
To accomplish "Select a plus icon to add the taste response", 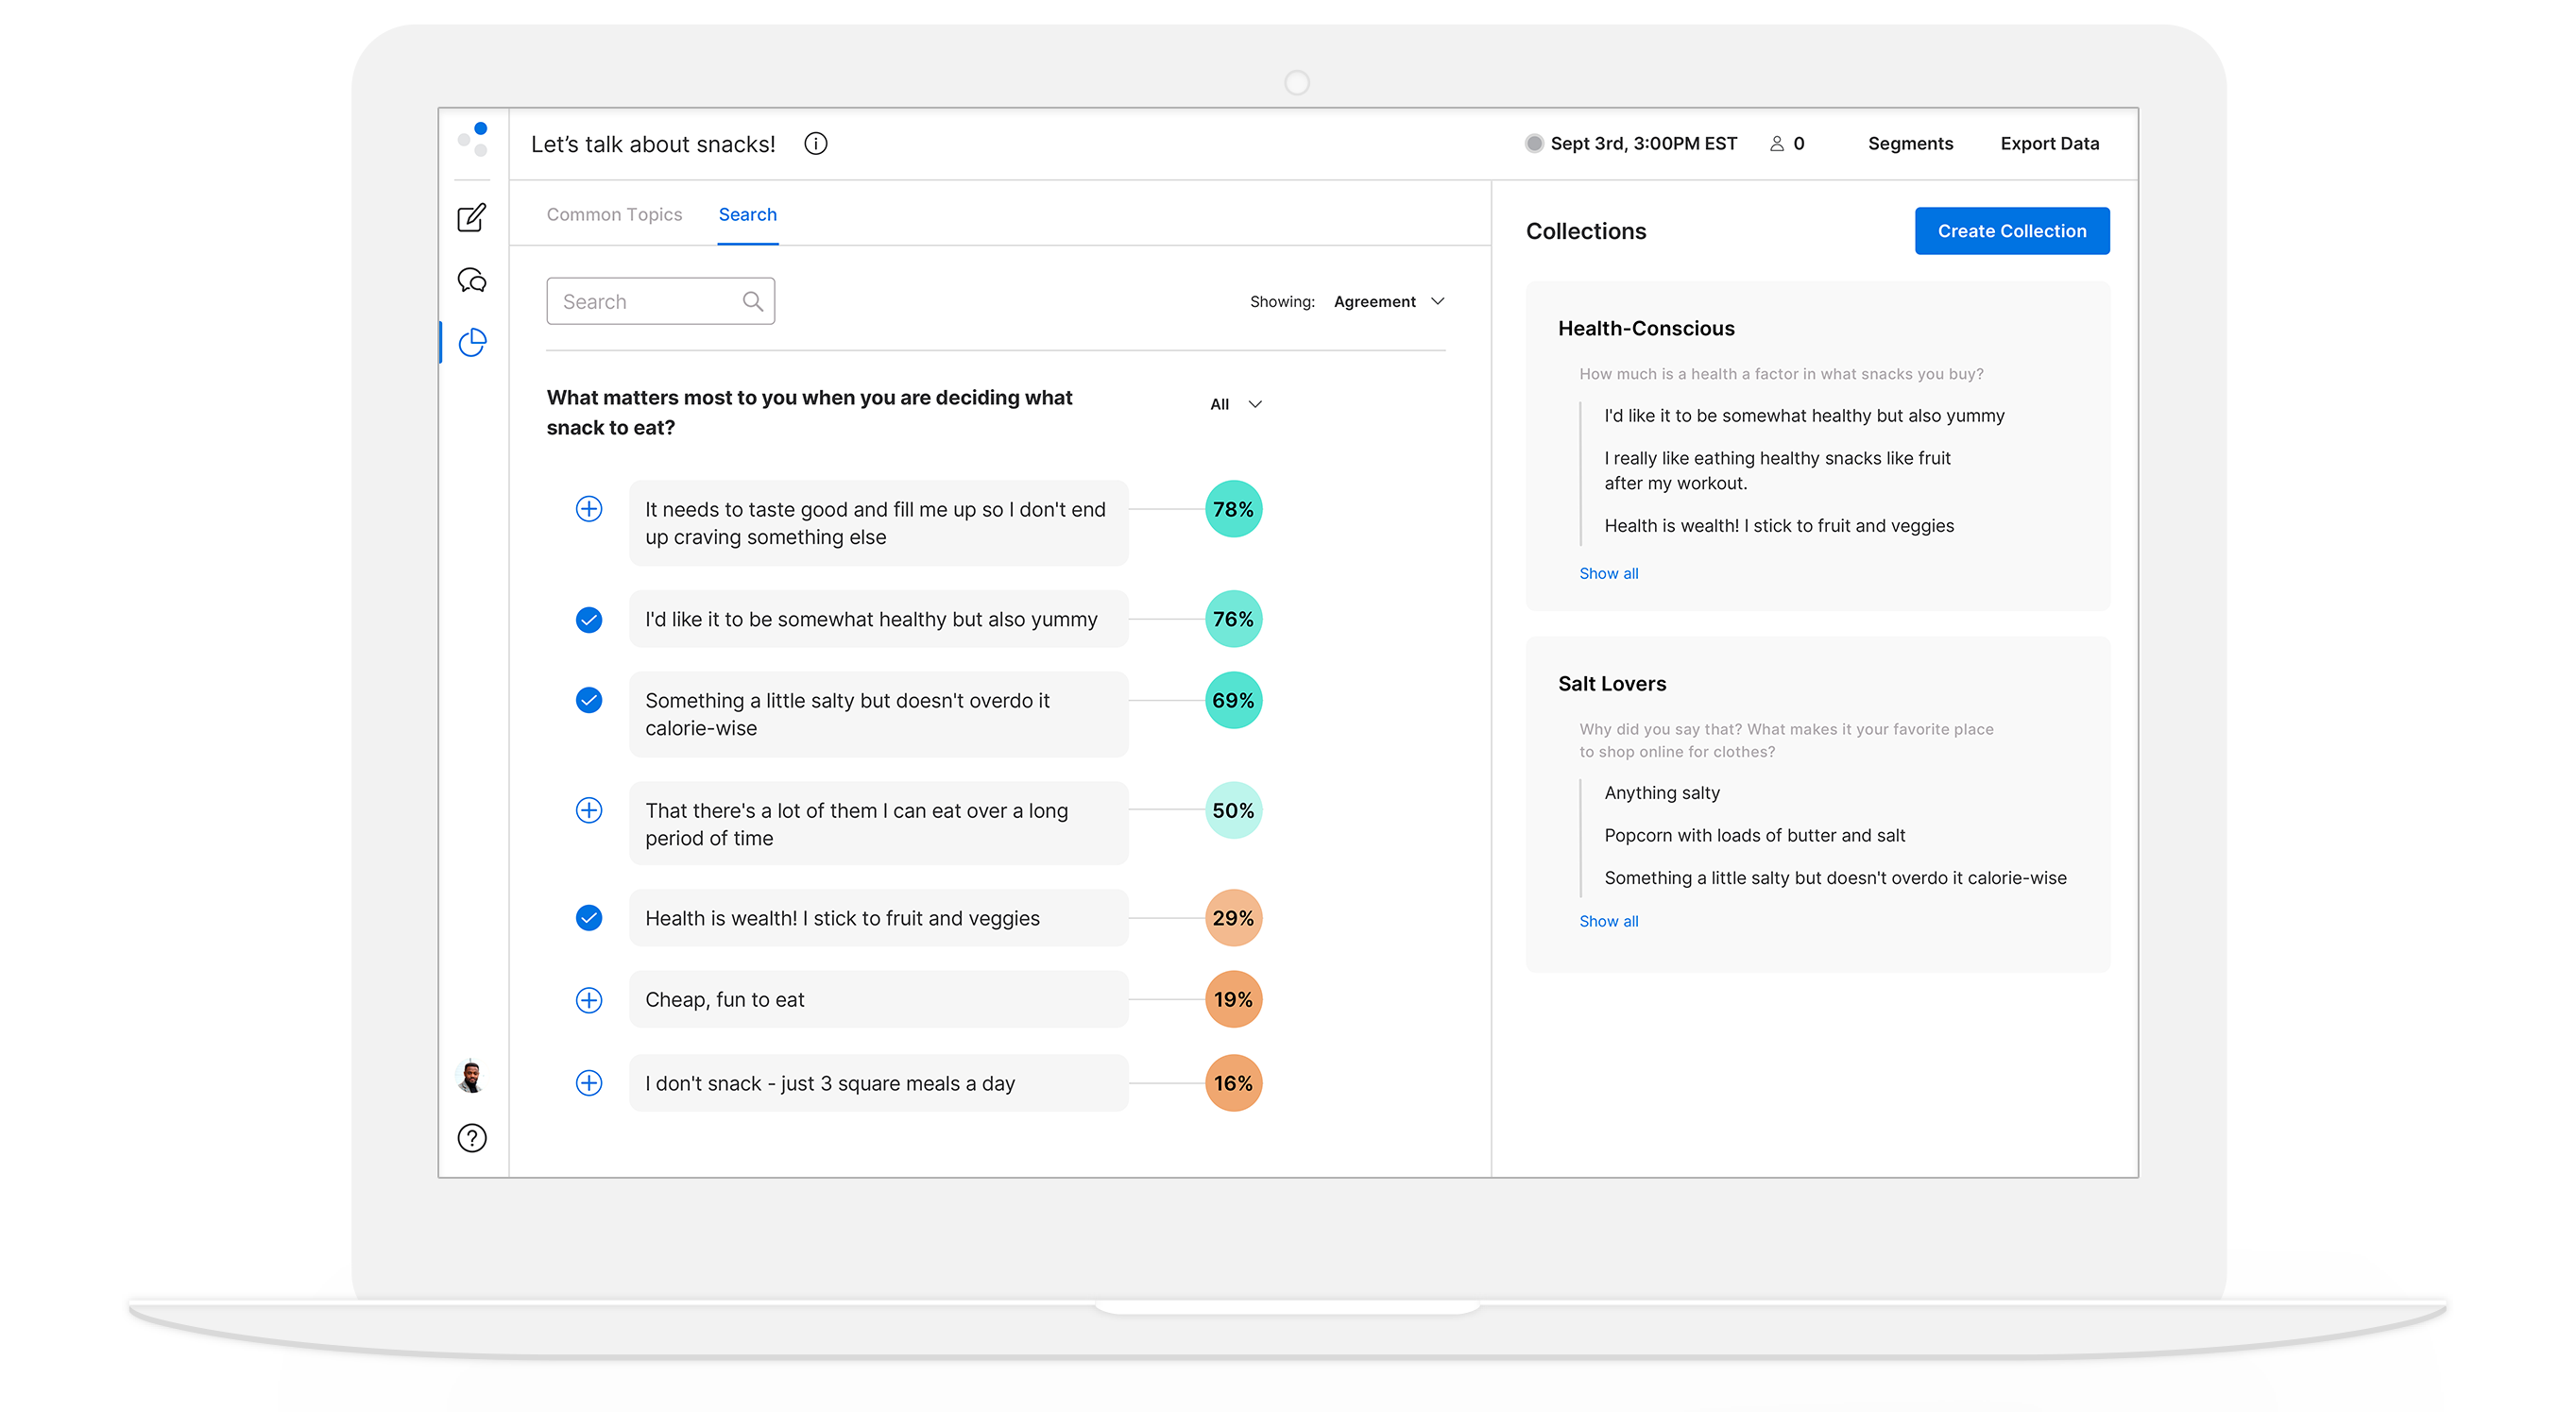I will [x=589, y=509].
